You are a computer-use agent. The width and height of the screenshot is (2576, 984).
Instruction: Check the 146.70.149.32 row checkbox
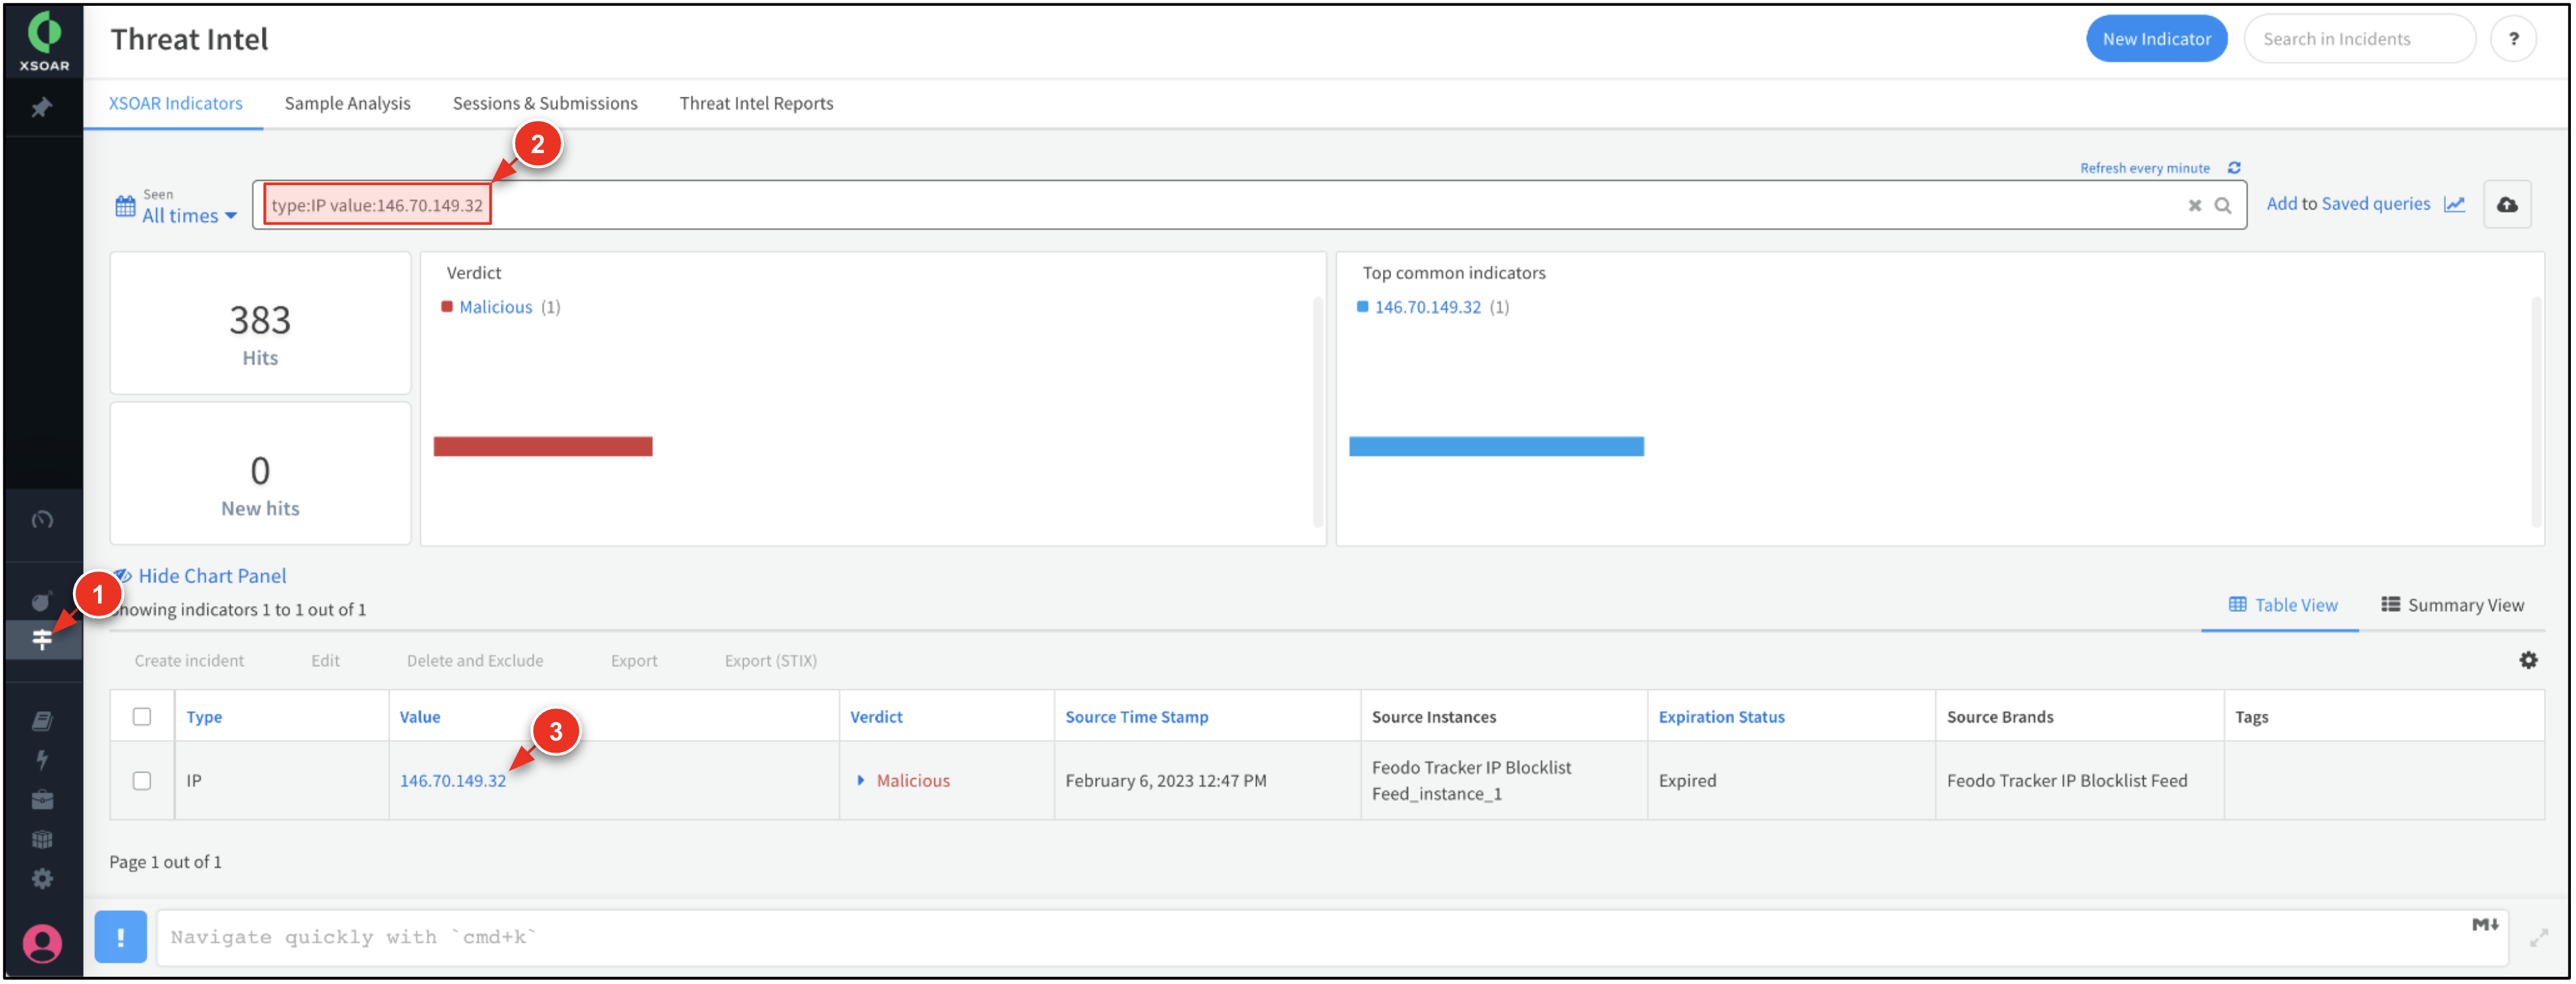tap(142, 781)
